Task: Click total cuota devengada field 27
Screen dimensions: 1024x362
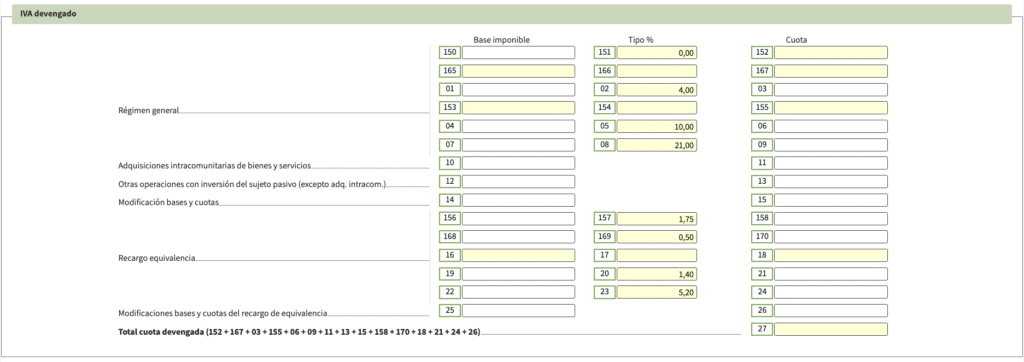Action: tap(831, 329)
